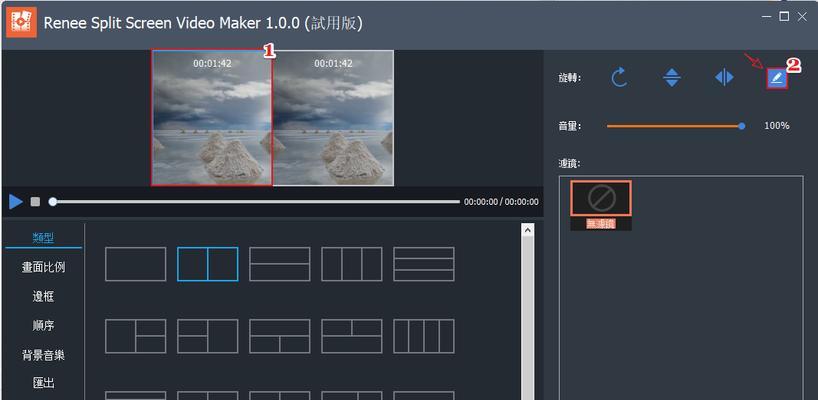
Task: Open the 畫面比例 tab
Action: click(x=43, y=268)
